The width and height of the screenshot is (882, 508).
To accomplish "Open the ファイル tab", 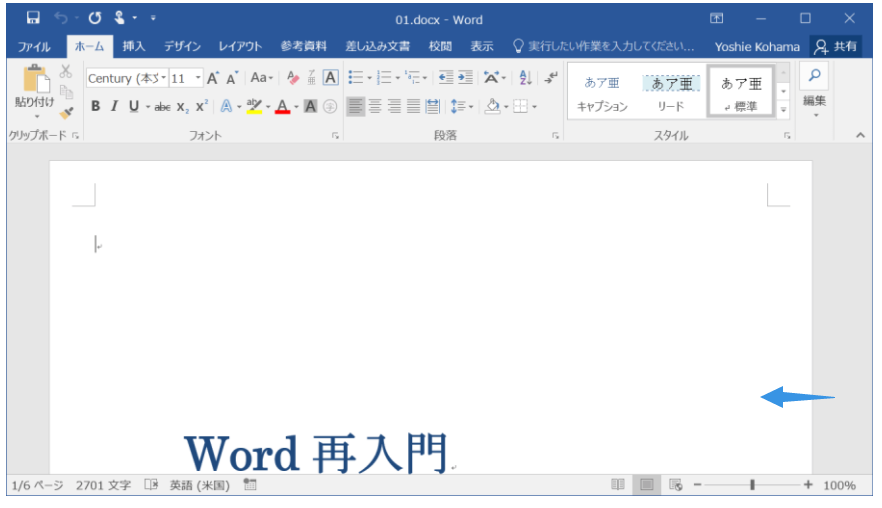I will tap(34, 46).
